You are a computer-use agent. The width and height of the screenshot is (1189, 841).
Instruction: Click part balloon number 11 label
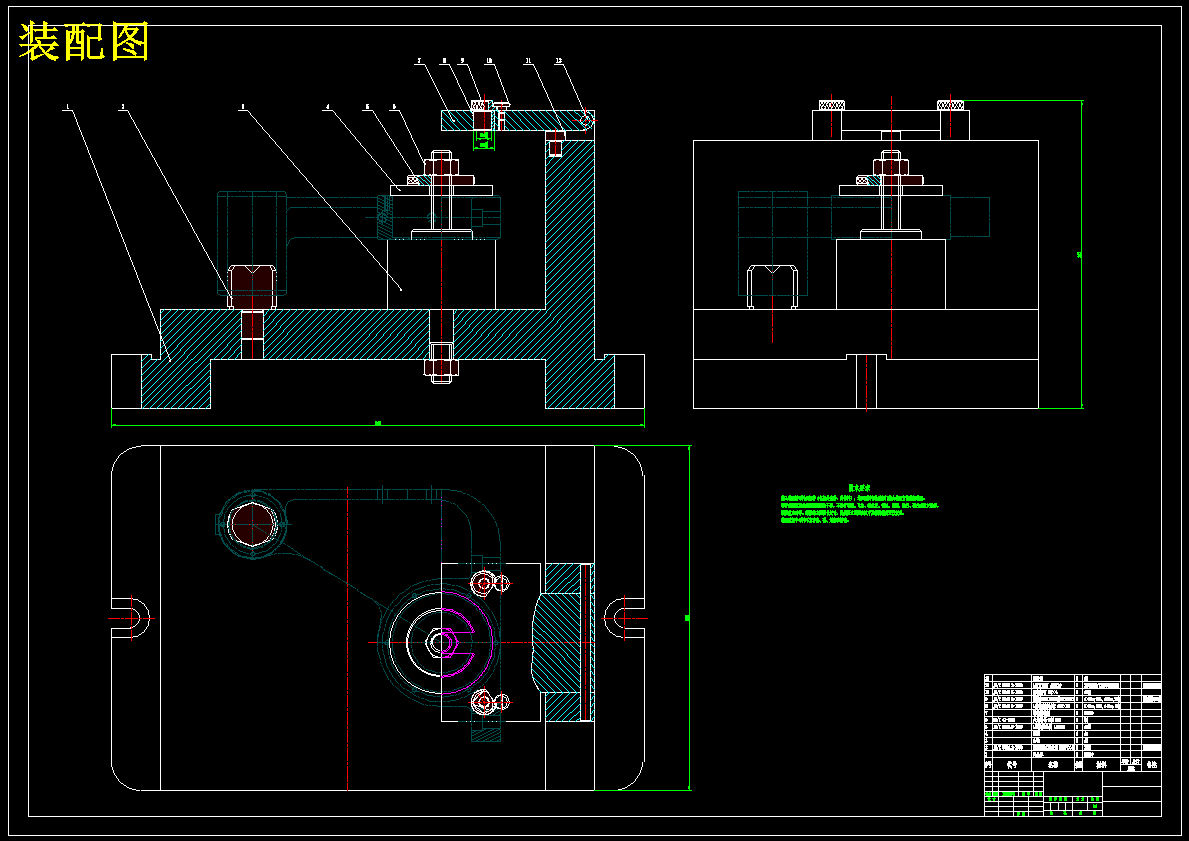click(529, 60)
